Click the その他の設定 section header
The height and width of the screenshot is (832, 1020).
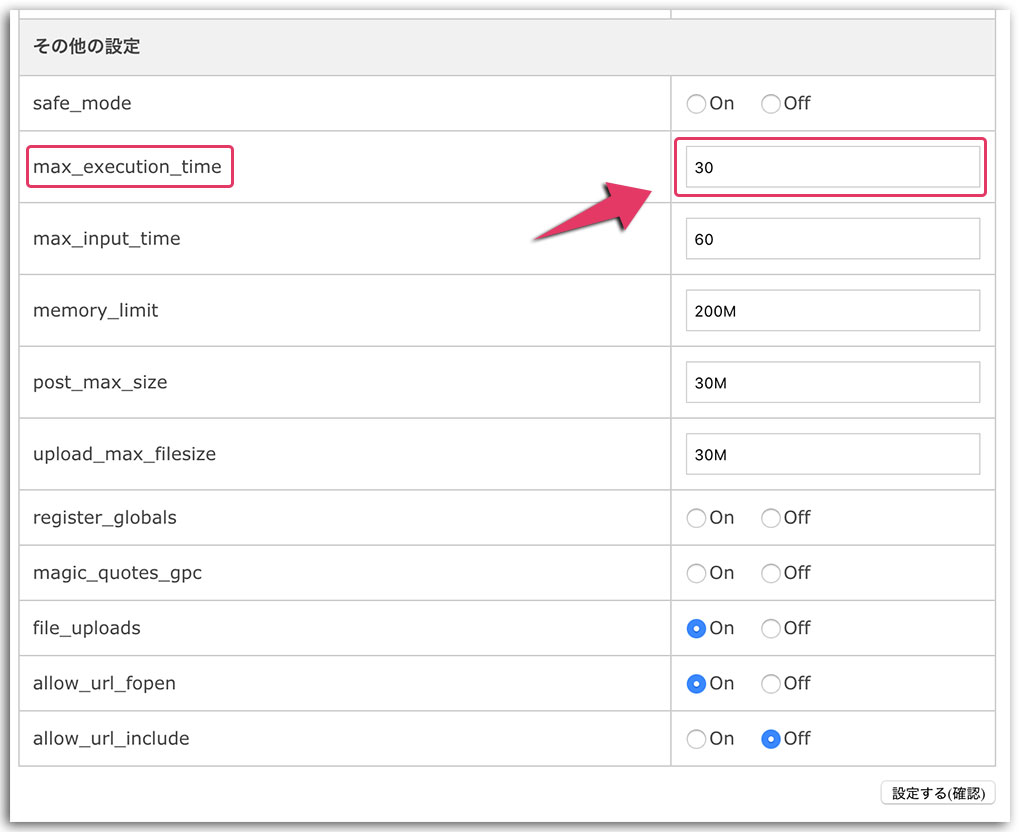86,47
